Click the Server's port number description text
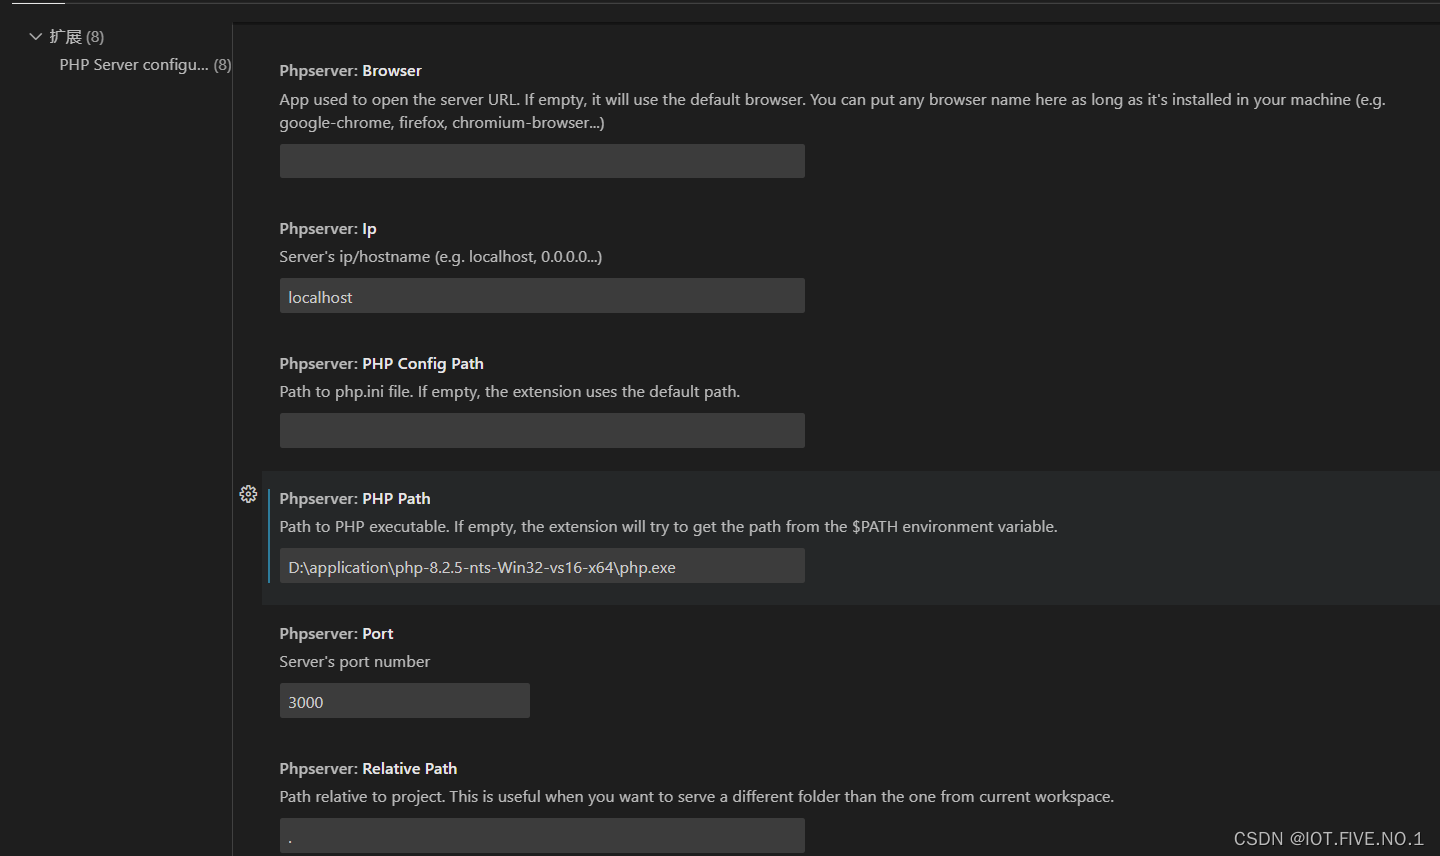This screenshot has width=1440, height=856. pyautogui.click(x=354, y=661)
